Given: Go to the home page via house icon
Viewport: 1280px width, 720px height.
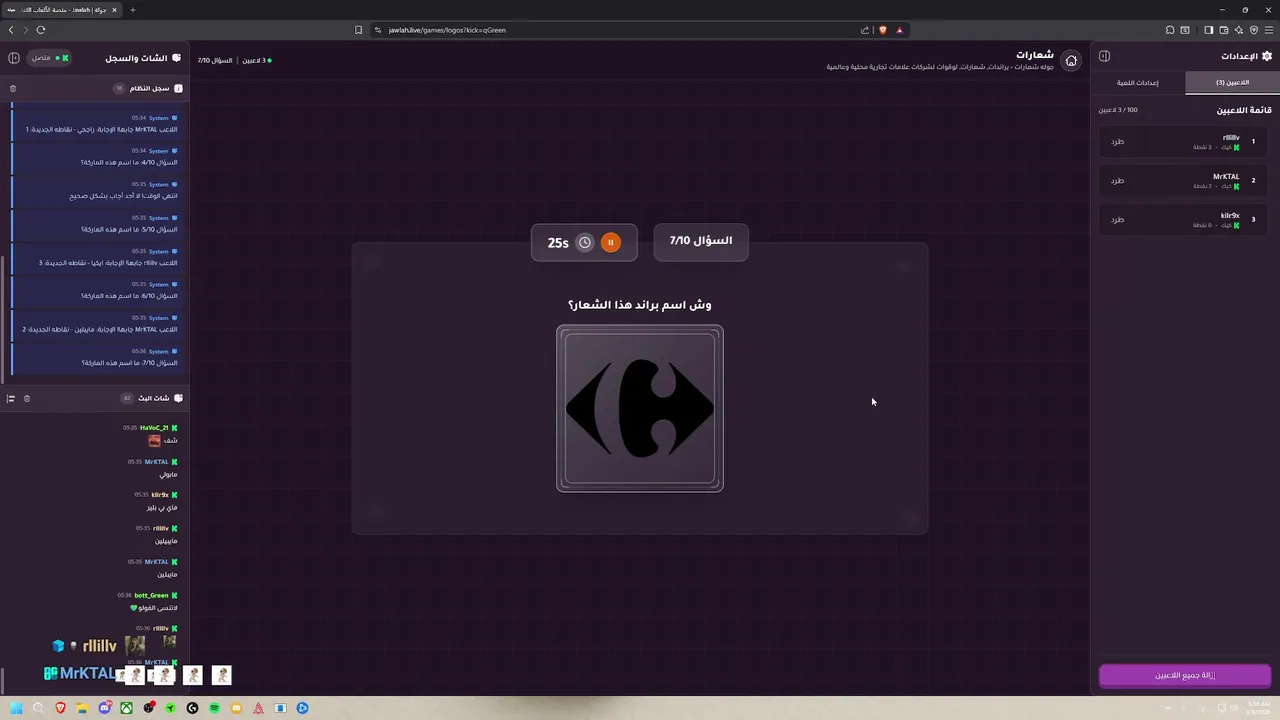Looking at the screenshot, I should [1071, 60].
